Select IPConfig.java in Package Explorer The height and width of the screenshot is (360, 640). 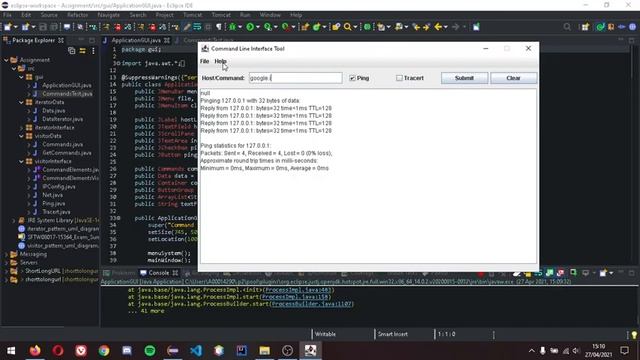(x=59, y=187)
